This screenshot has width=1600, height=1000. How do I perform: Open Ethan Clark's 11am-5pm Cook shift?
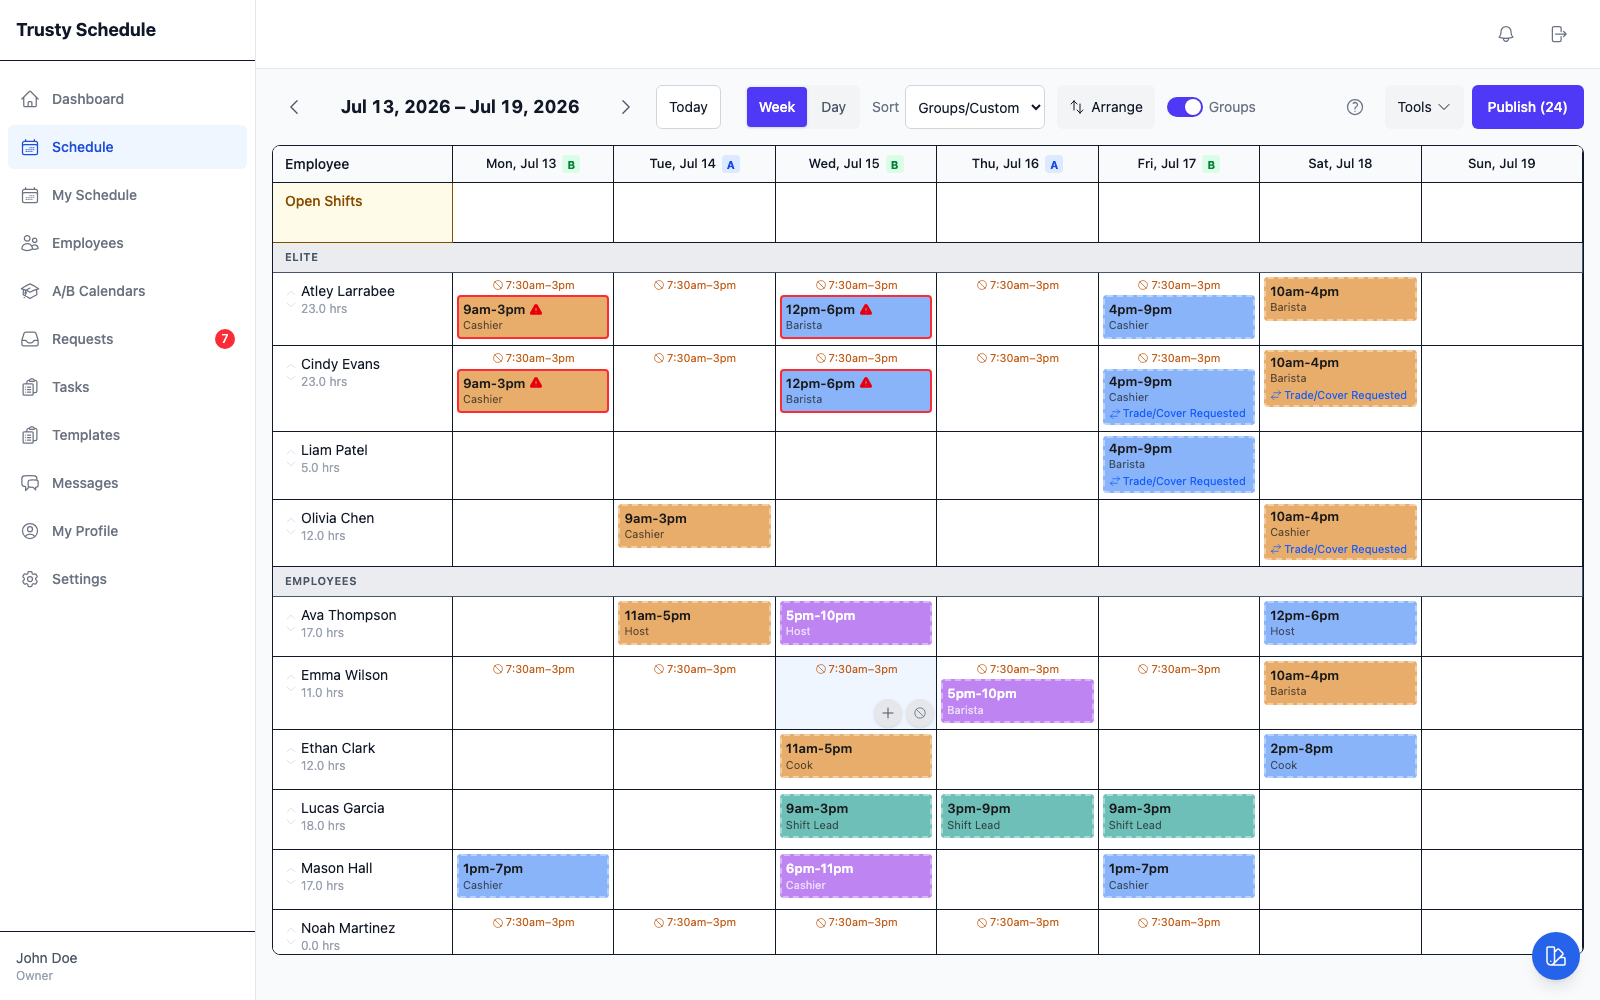click(856, 756)
